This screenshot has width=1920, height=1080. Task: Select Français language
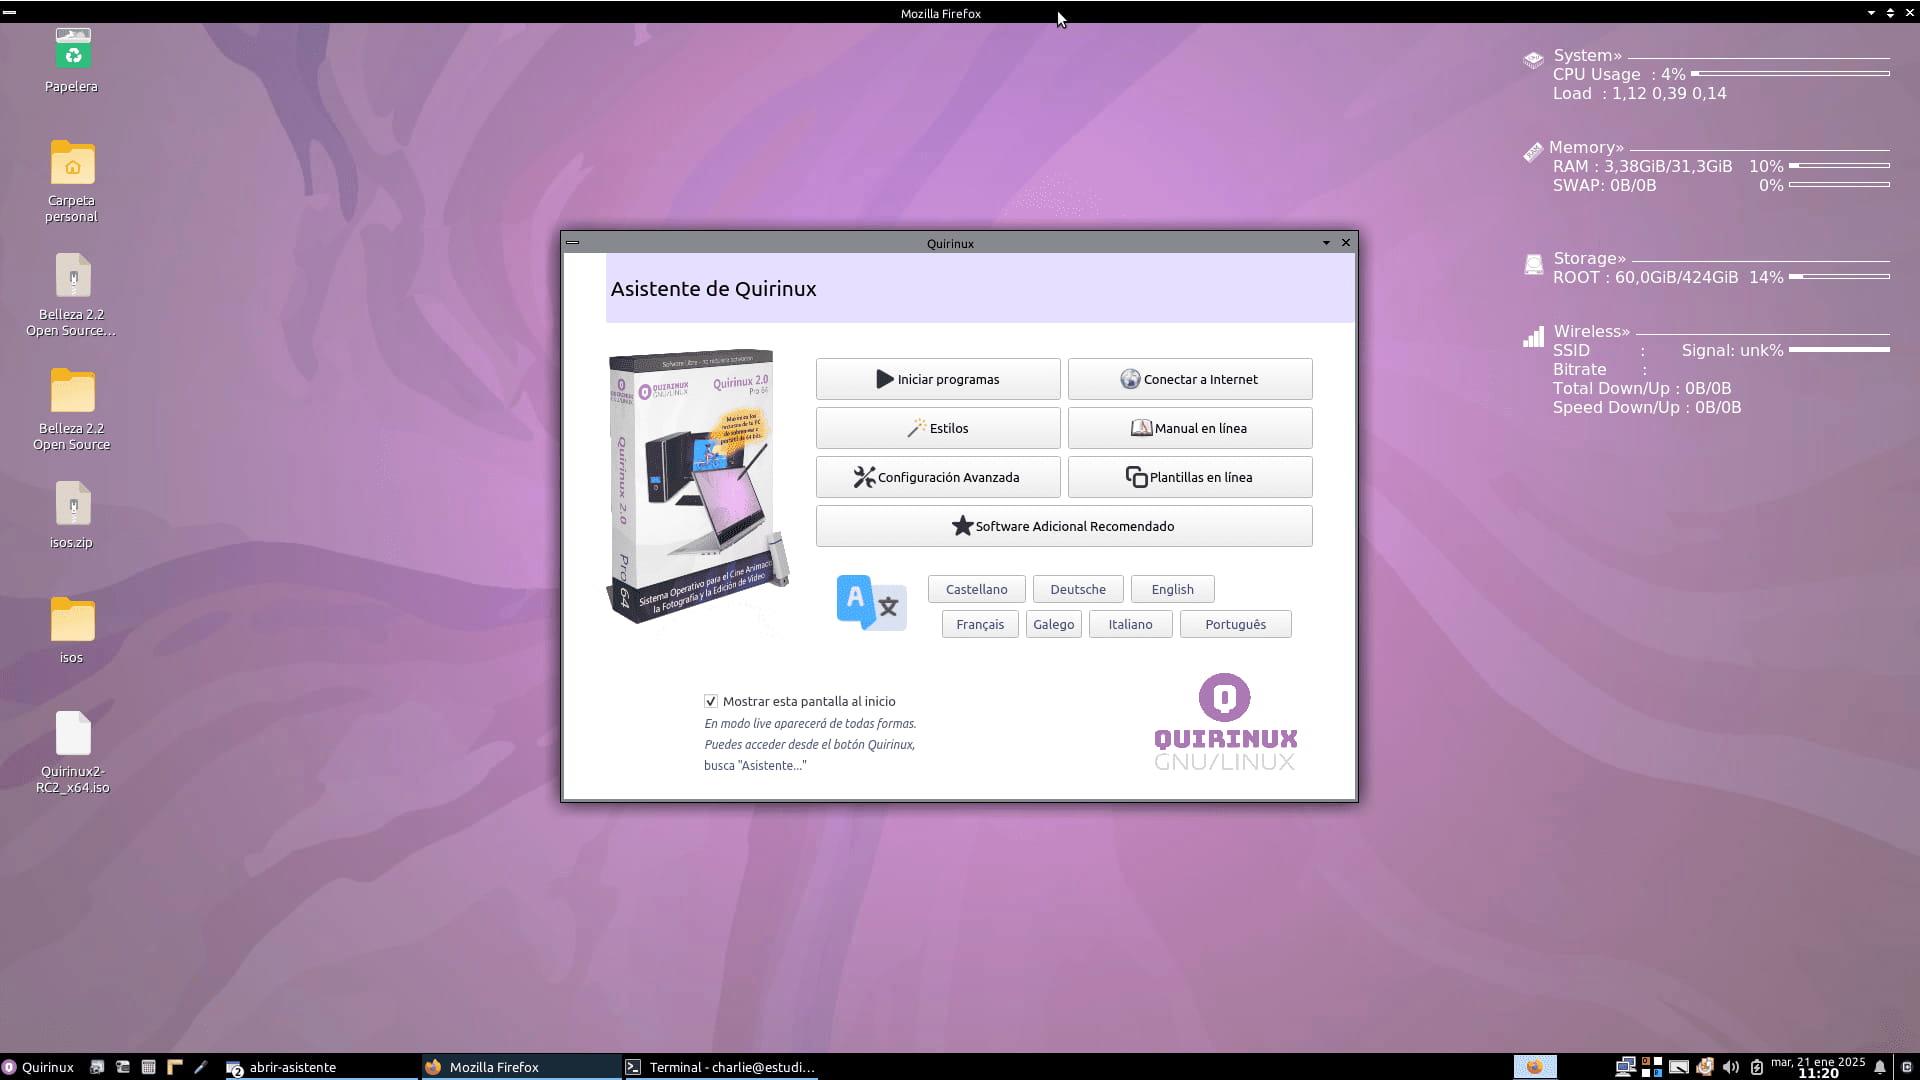click(x=980, y=624)
